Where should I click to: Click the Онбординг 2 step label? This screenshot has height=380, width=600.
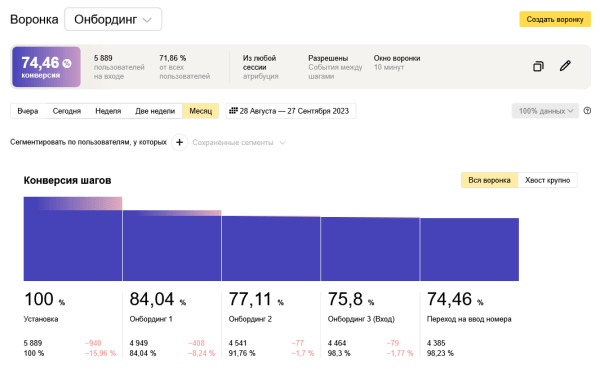[250, 319]
